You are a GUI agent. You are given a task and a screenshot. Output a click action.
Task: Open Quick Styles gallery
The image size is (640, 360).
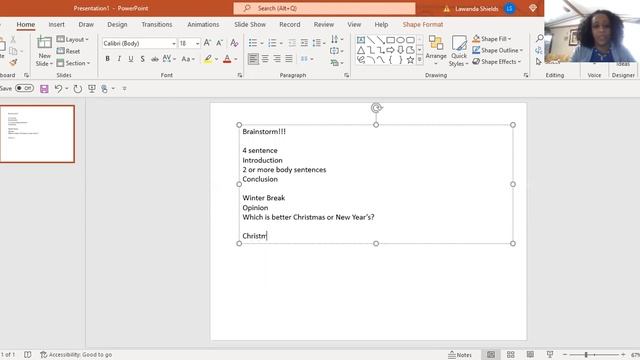point(459,51)
